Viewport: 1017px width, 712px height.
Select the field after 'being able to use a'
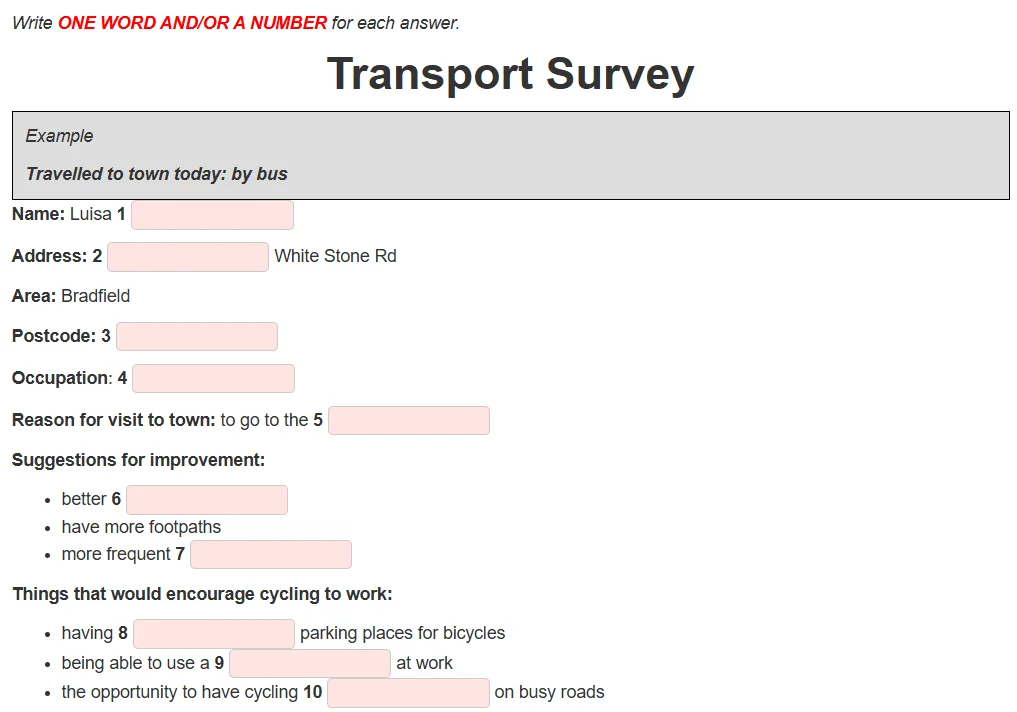tap(309, 662)
